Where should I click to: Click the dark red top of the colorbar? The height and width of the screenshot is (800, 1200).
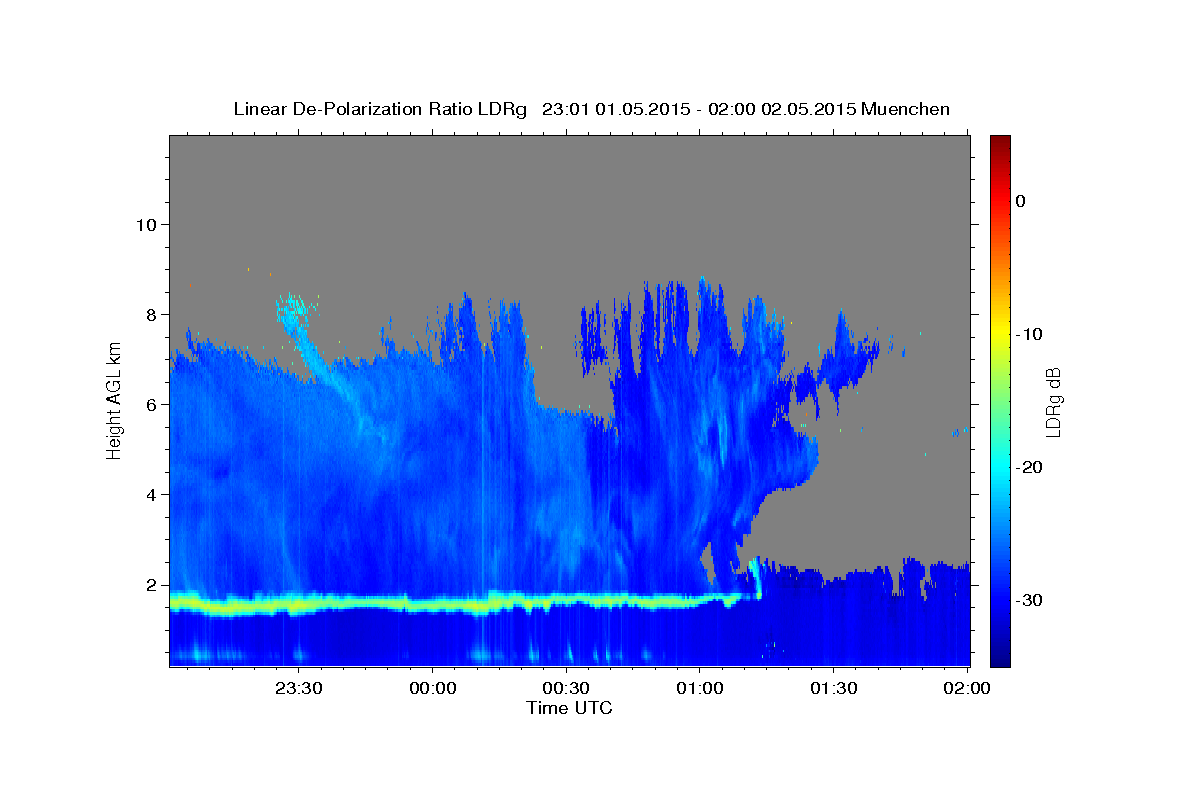999,142
